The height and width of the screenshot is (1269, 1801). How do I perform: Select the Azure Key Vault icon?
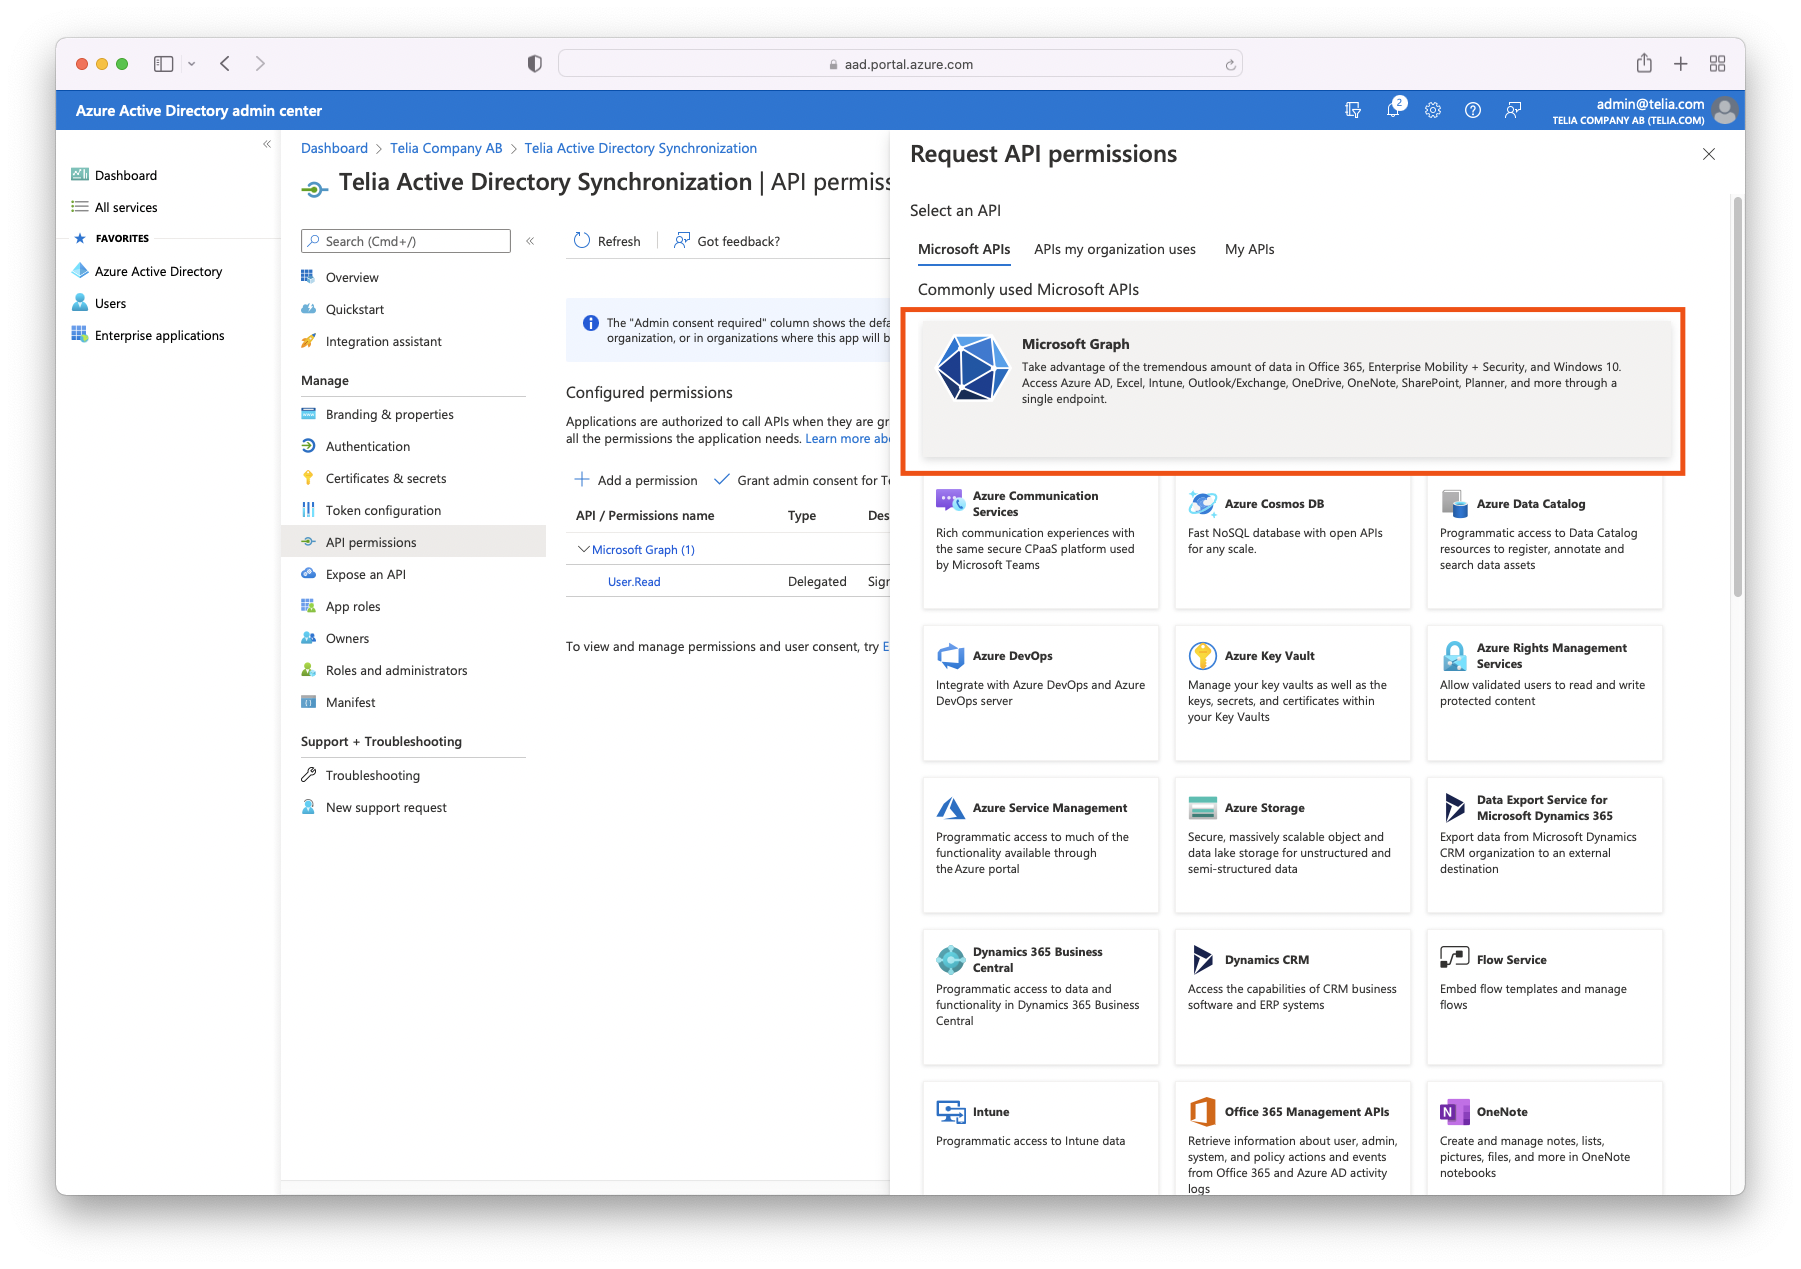pyautogui.click(x=1202, y=655)
